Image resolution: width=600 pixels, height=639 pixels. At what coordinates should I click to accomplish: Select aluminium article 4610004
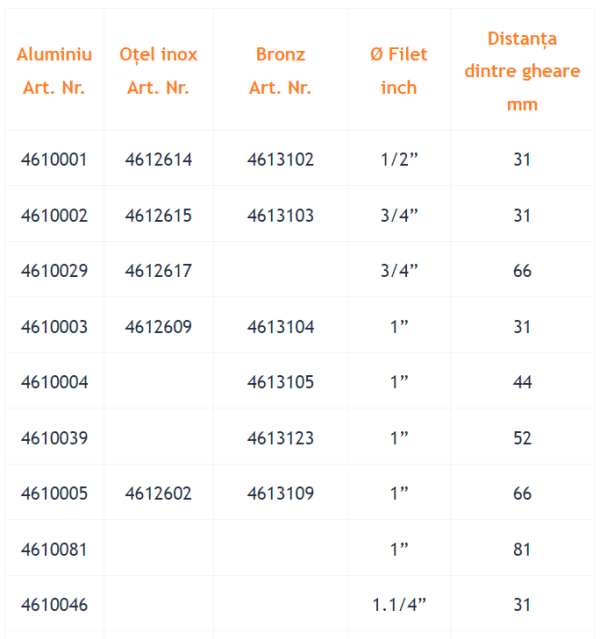pyautogui.click(x=54, y=382)
